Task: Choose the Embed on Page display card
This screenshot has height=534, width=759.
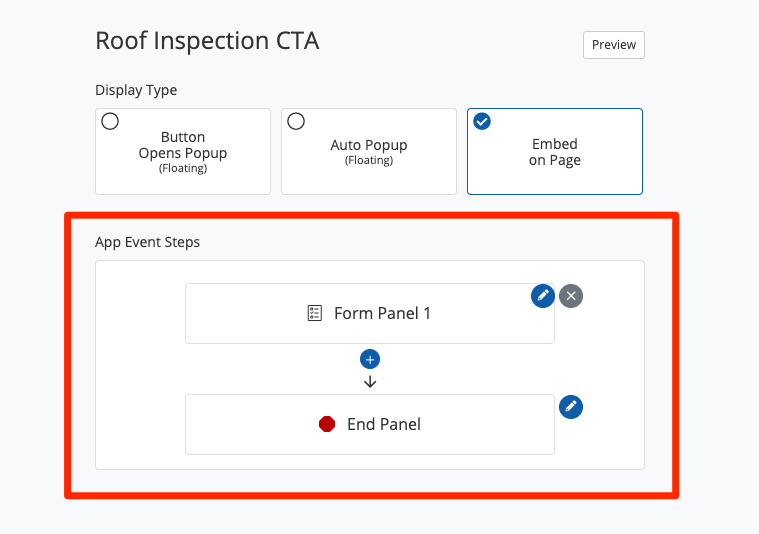Action: click(554, 151)
